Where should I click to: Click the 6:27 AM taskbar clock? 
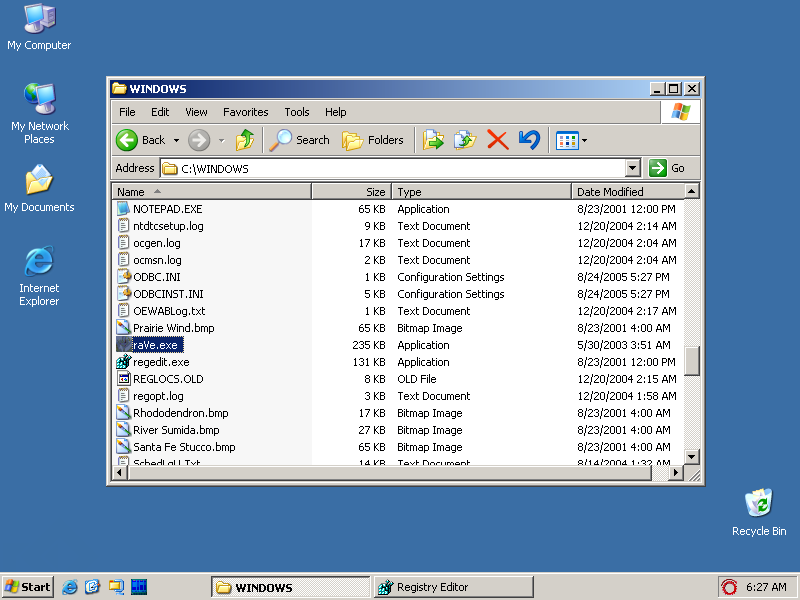(766, 587)
